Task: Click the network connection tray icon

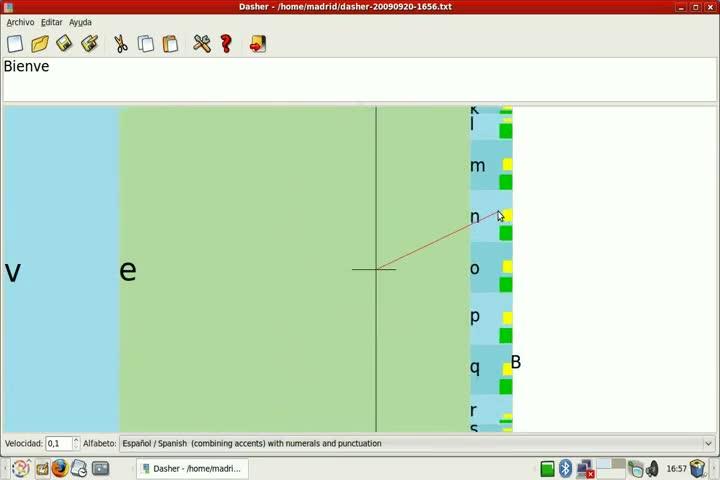Action: point(585,469)
